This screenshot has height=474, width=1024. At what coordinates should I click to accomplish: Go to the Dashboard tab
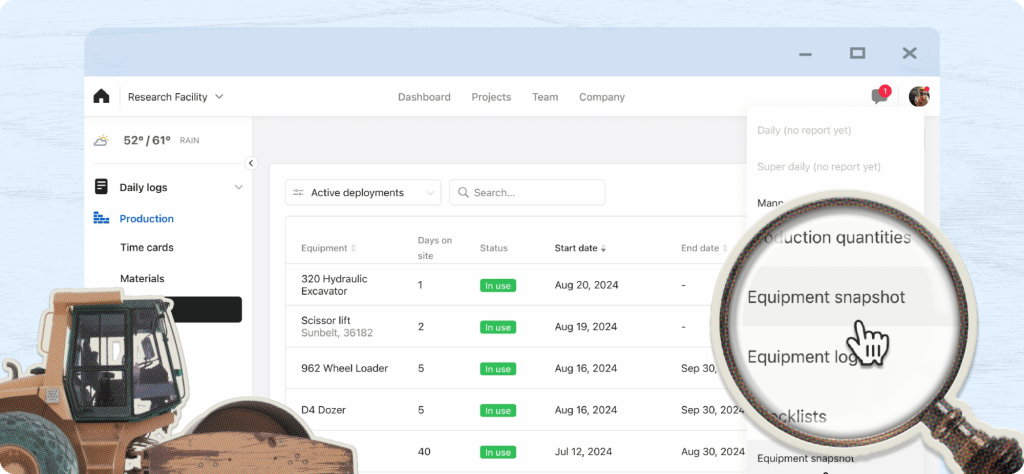click(424, 97)
